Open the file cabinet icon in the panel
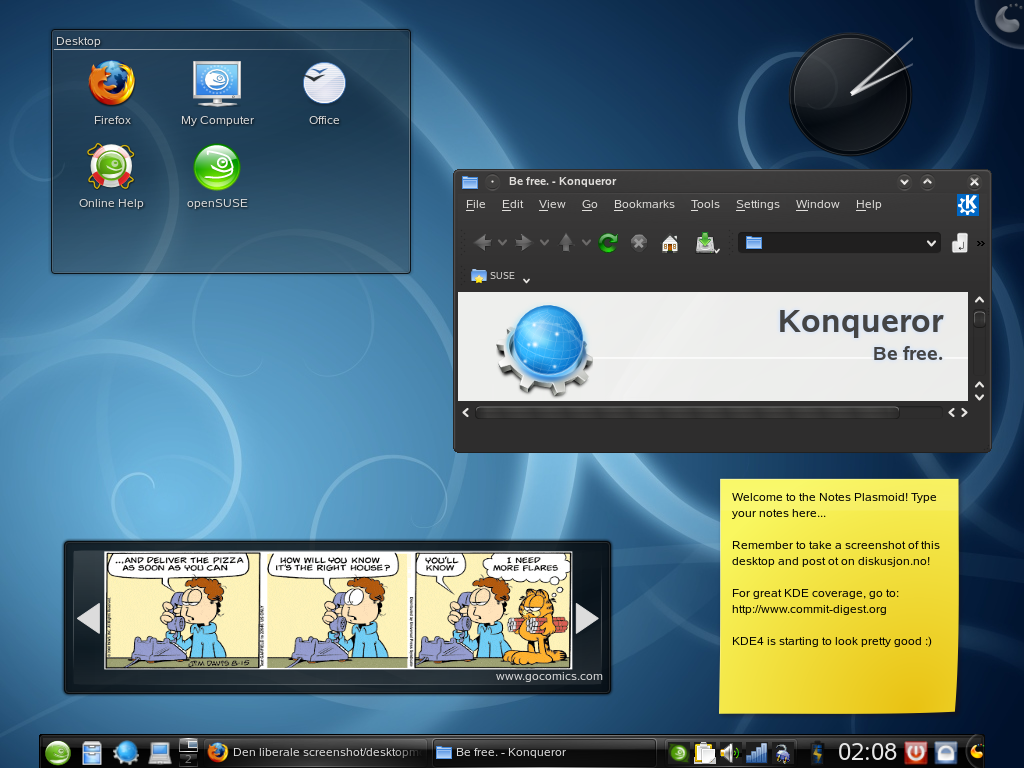The width and height of the screenshot is (1024, 768). pos(92,753)
